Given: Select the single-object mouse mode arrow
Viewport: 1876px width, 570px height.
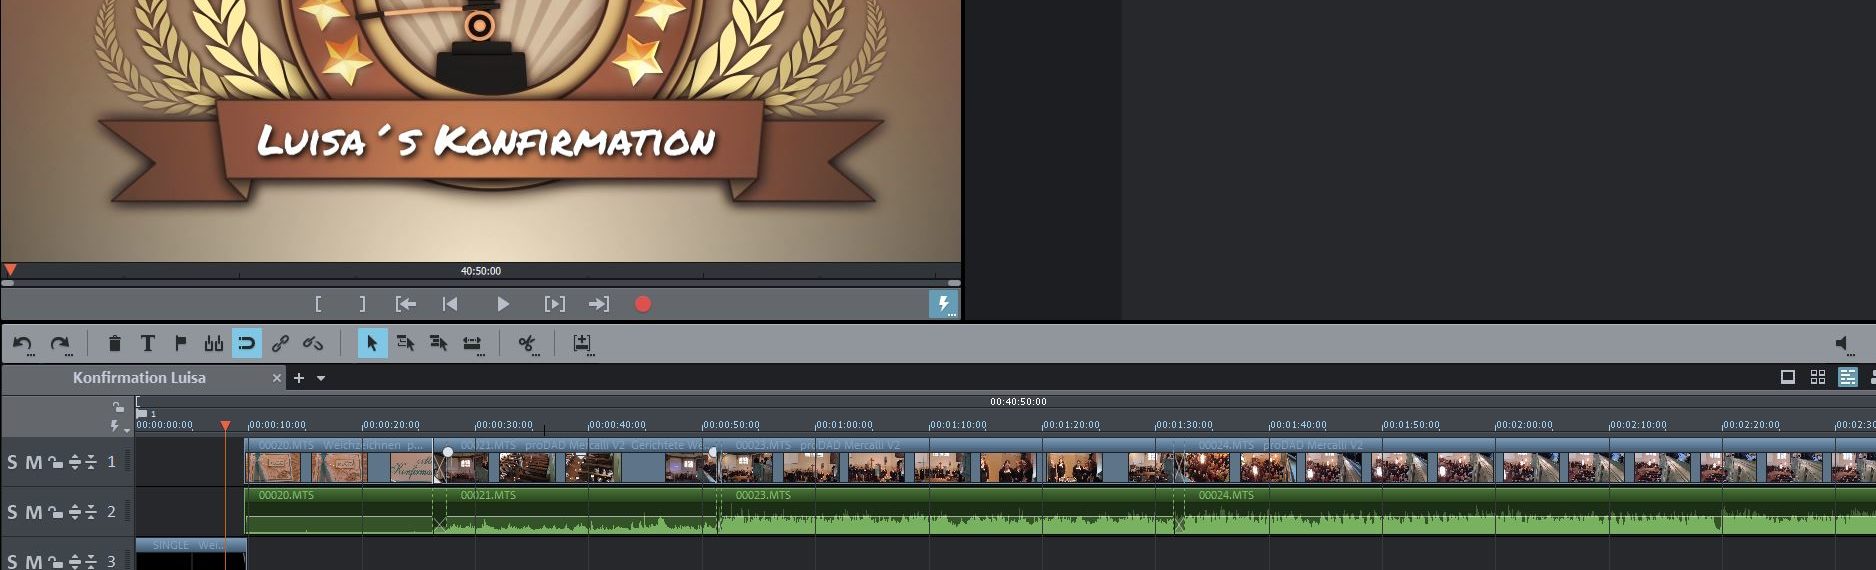Looking at the screenshot, I should (x=372, y=344).
